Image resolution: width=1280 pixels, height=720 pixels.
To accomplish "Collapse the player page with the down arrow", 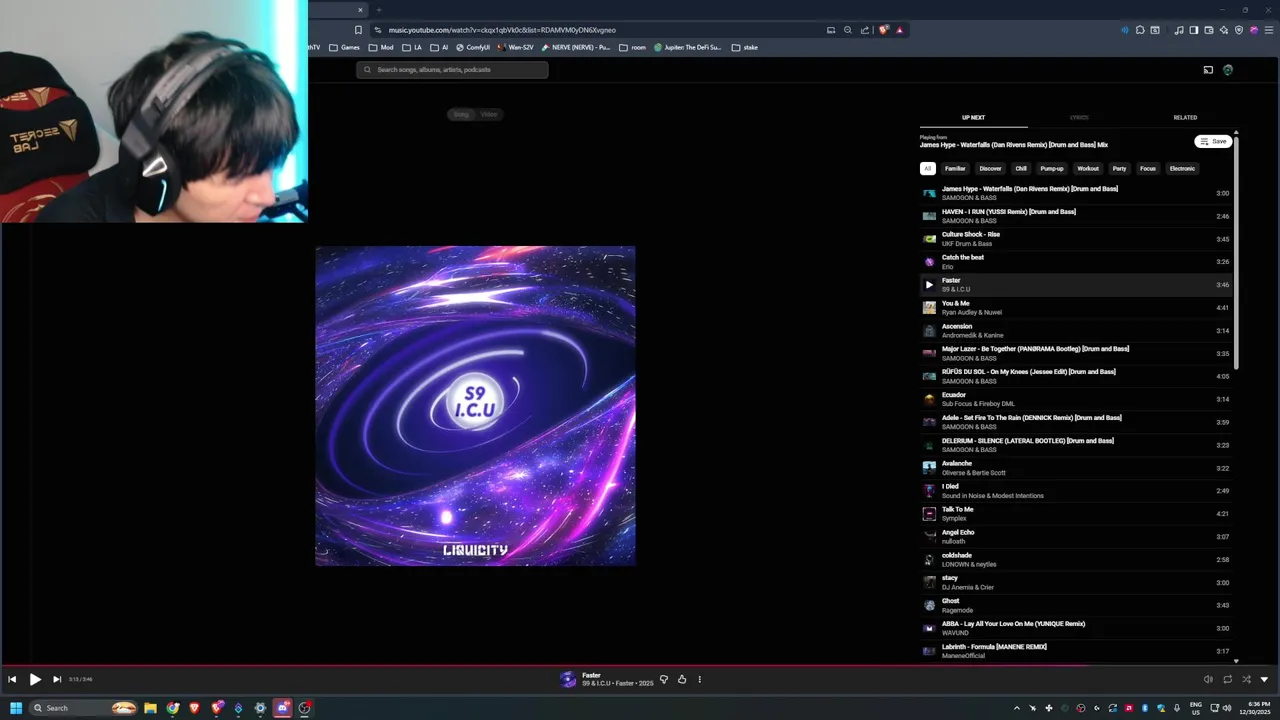I will pyautogui.click(x=1264, y=679).
